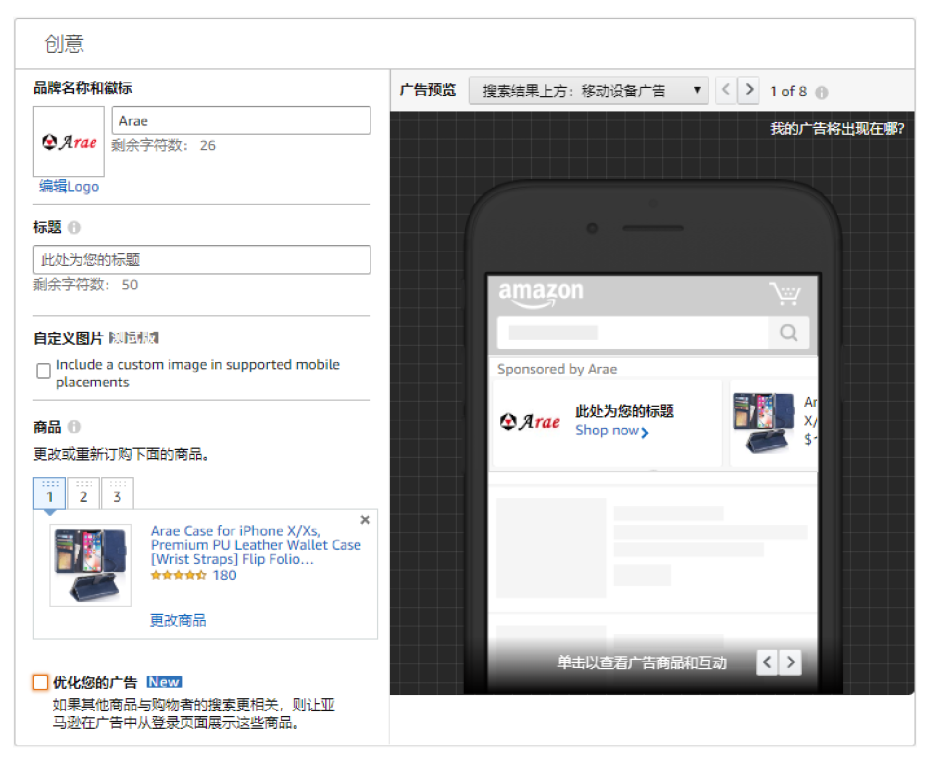This screenshot has width=927, height=764.
Task: Focus the headline field 此处为您的标题
Action: (x=202, y=260)
